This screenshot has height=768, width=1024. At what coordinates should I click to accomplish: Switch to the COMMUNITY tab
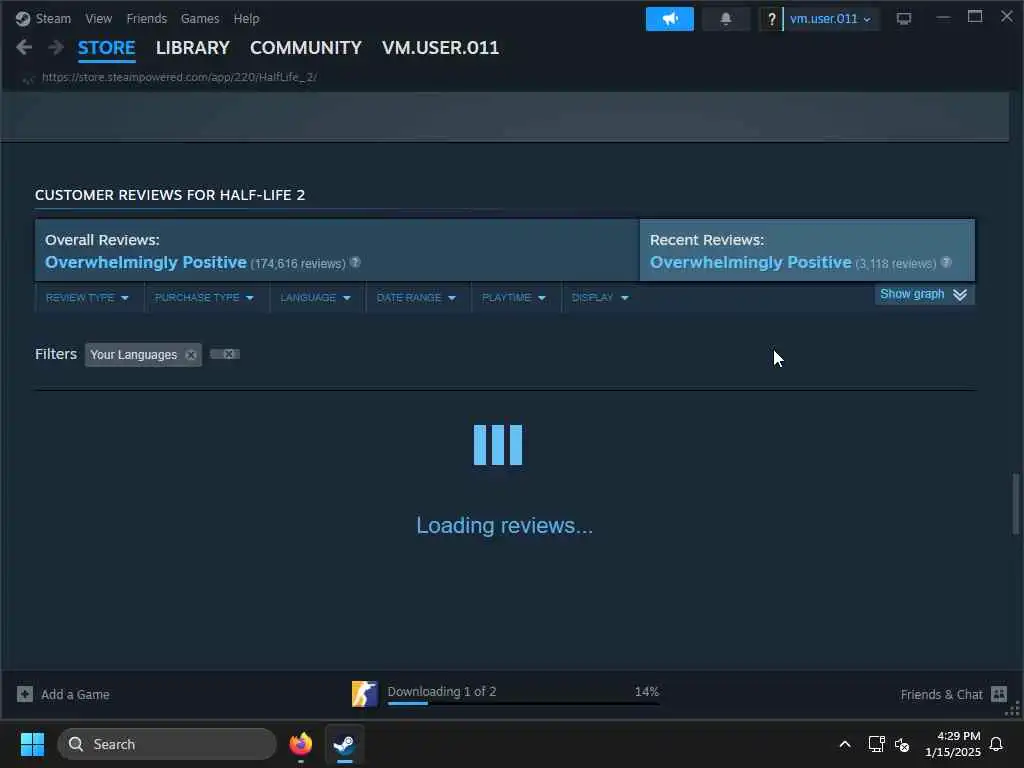[306, 48]
